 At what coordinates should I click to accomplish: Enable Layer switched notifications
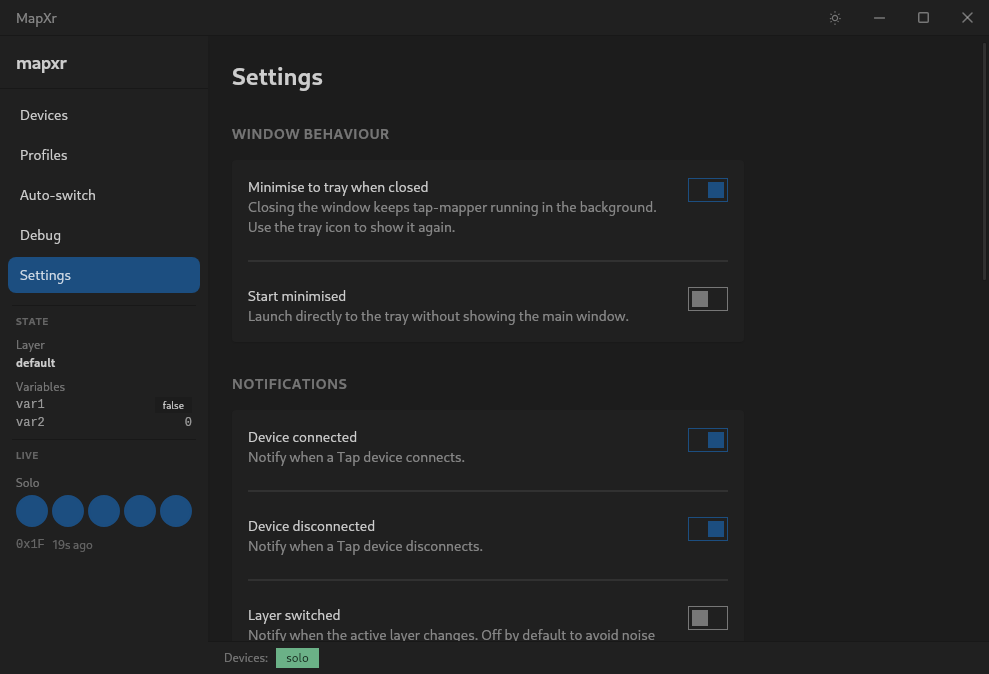pos(707,618)
